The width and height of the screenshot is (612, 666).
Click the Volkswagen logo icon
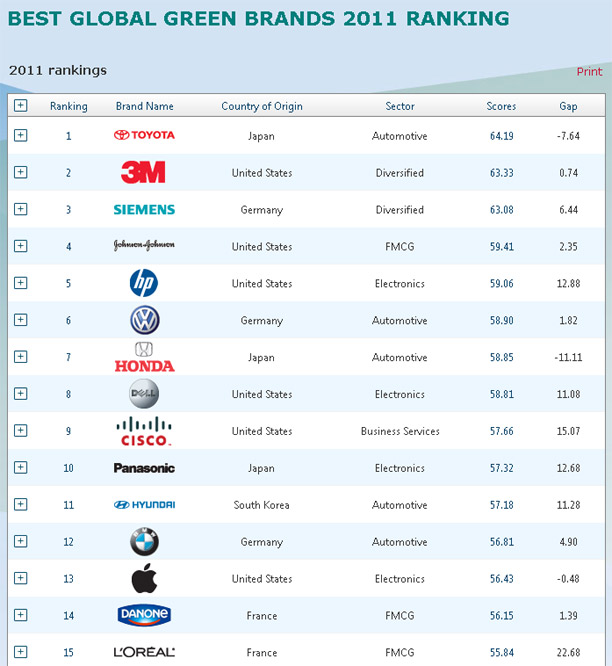point(144,321)
